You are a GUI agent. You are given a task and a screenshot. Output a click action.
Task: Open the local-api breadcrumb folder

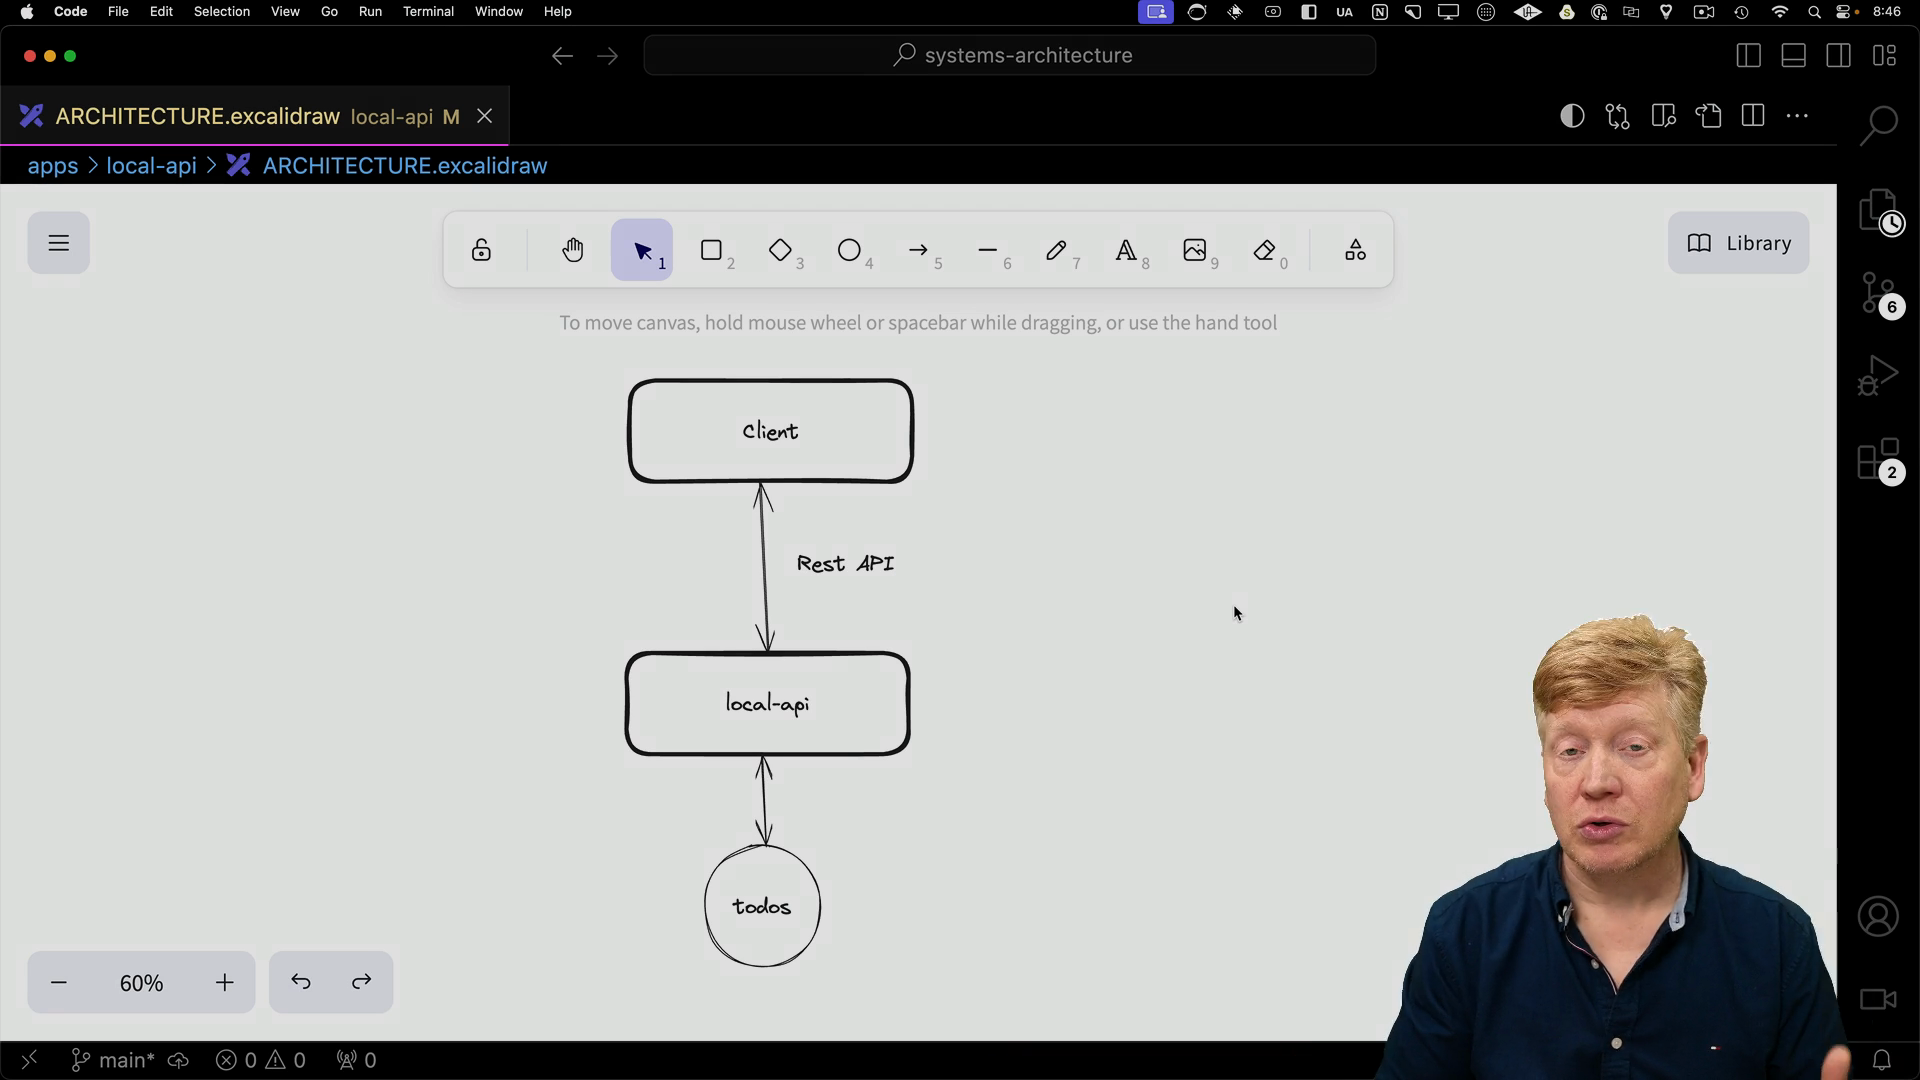(x=151, y=166)
